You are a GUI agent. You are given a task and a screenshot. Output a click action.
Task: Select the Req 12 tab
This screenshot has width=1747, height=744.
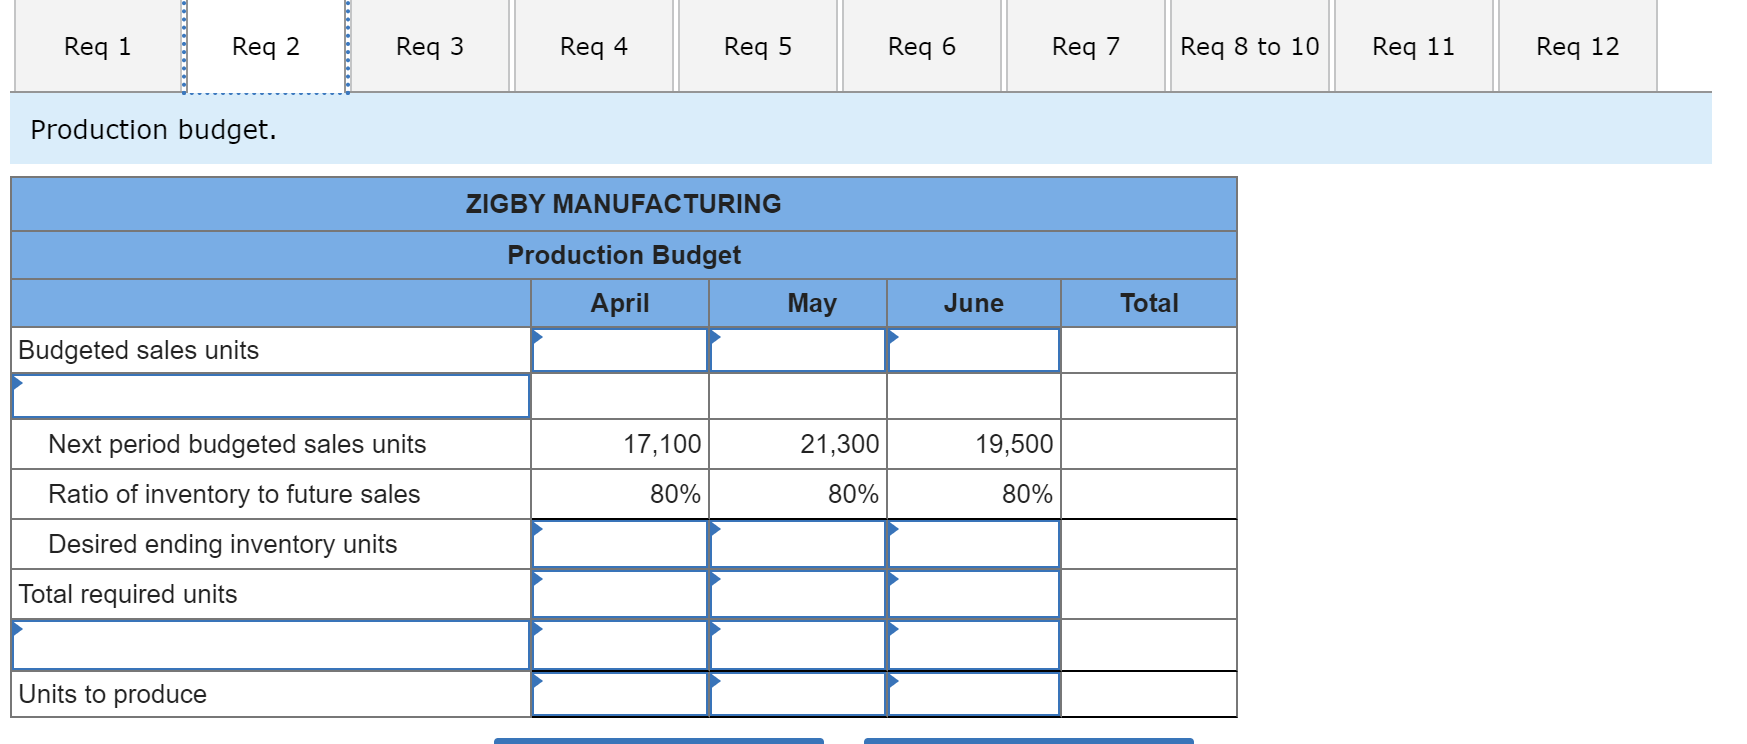1578,46
